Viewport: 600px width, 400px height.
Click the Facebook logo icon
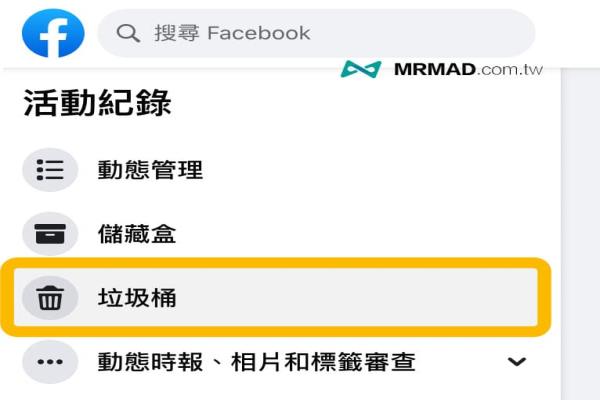[53, 33]
